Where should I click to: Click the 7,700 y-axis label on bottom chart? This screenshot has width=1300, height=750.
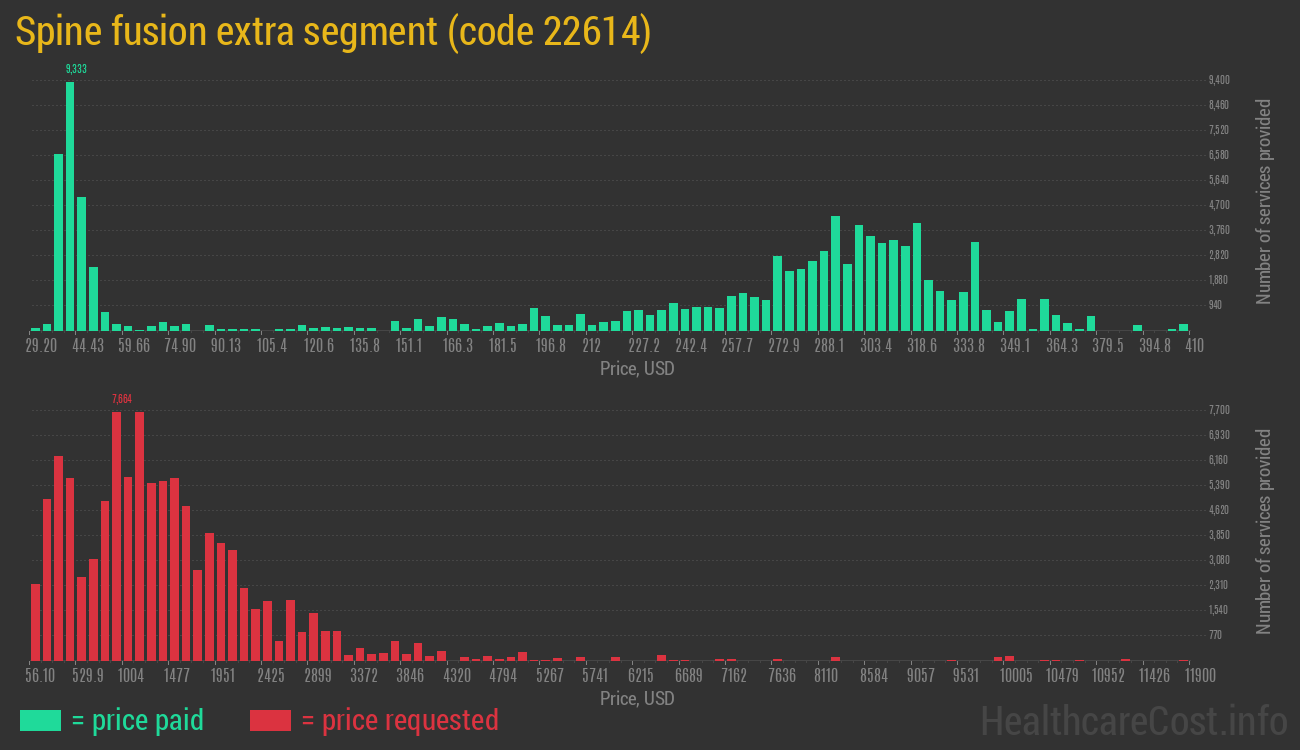[x=1219, y=410]
